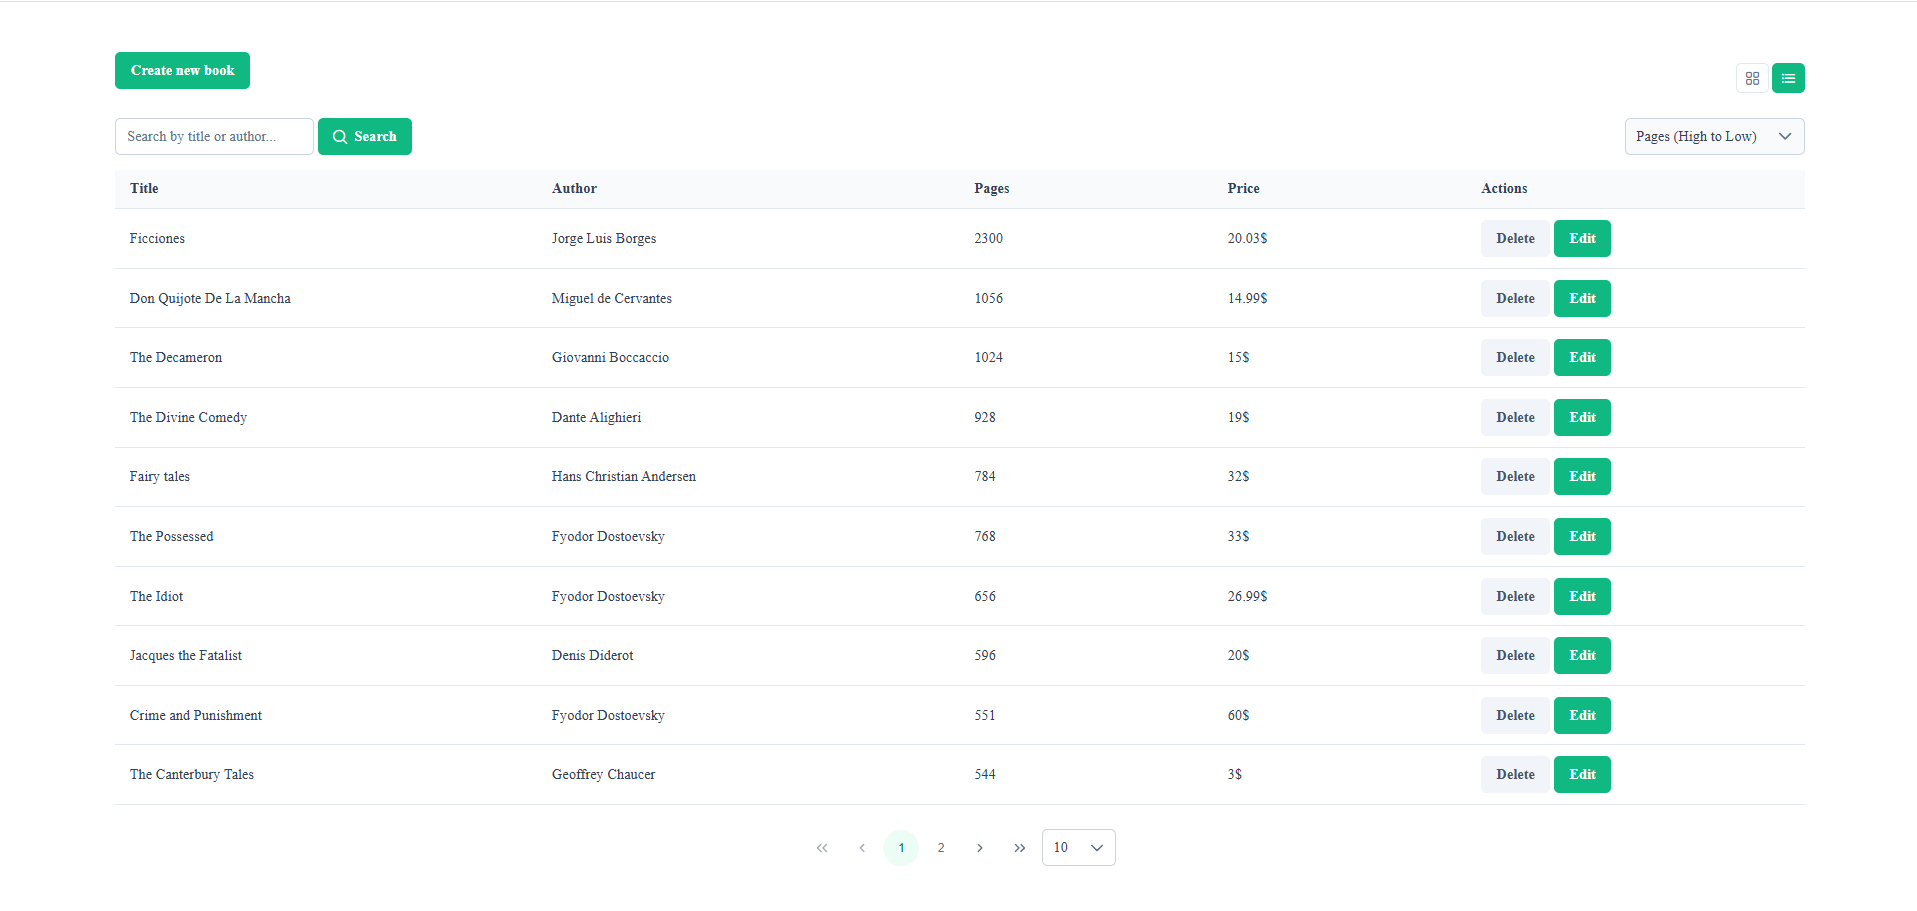Delete The Idiot book
The image size is (1917, 911).
[1515, 597]
